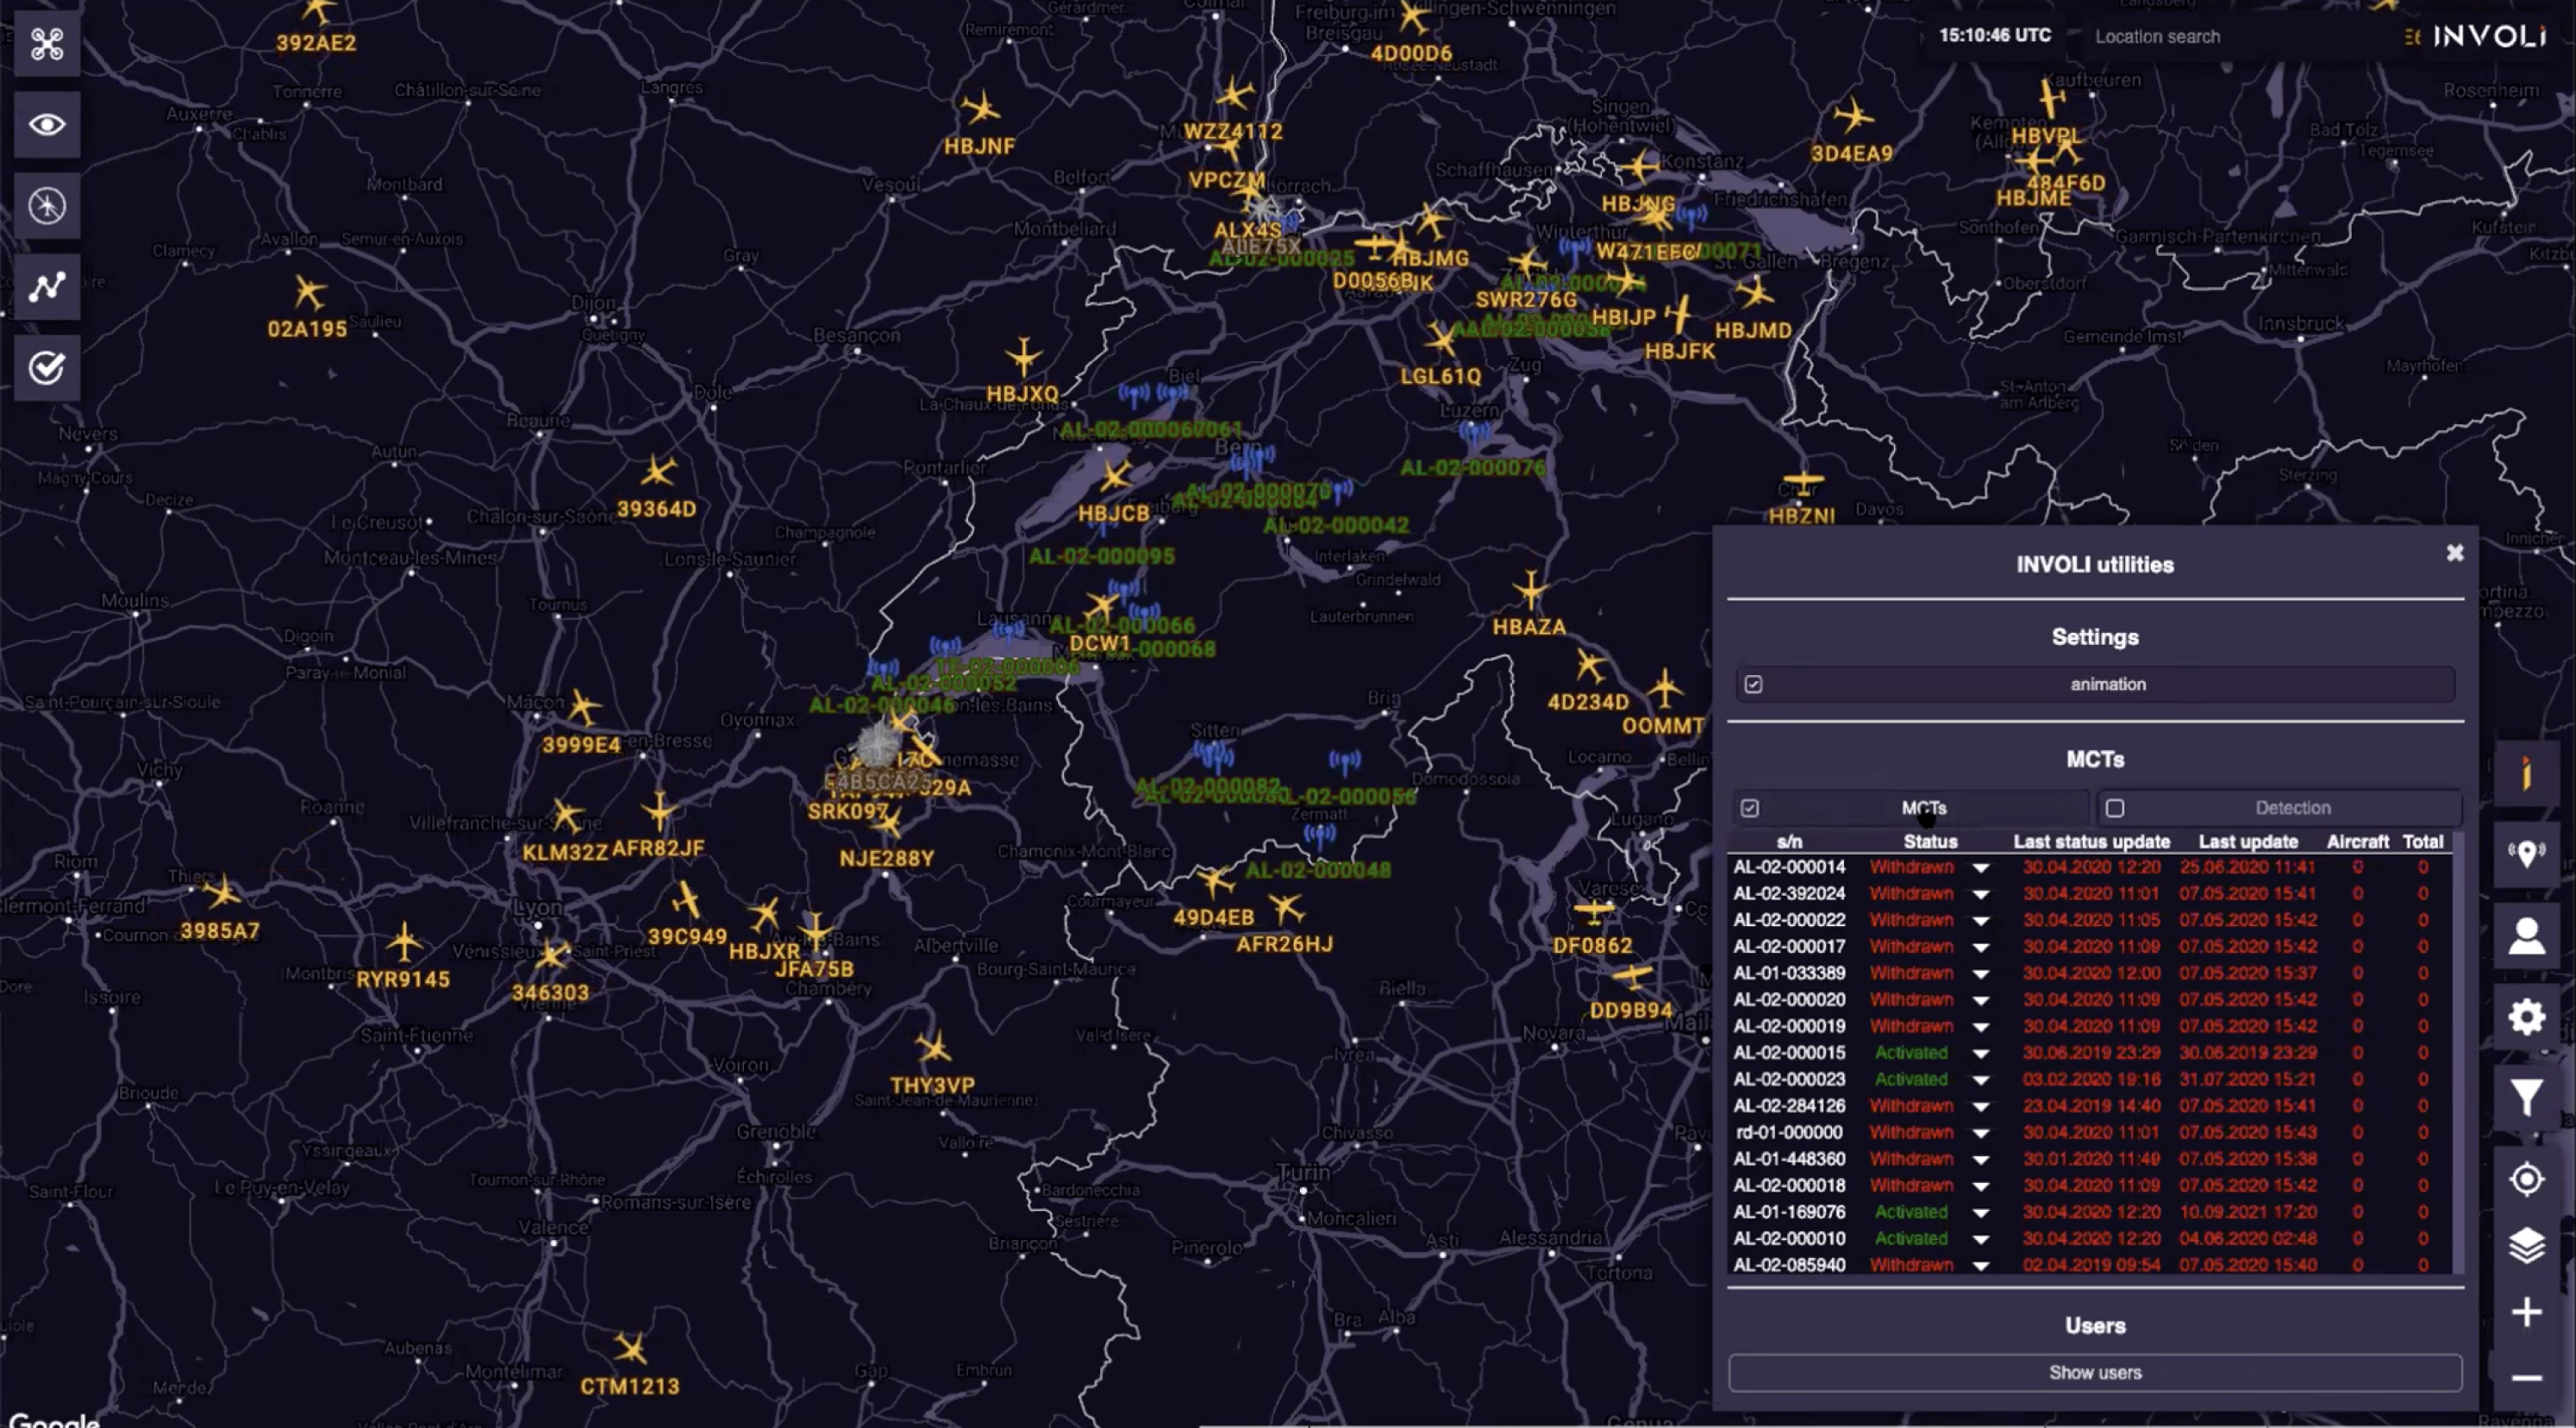The width and height of the screenshot is (2576, 1428).
Task: Click the checkmark validation tool
Action: coord(46,367)
